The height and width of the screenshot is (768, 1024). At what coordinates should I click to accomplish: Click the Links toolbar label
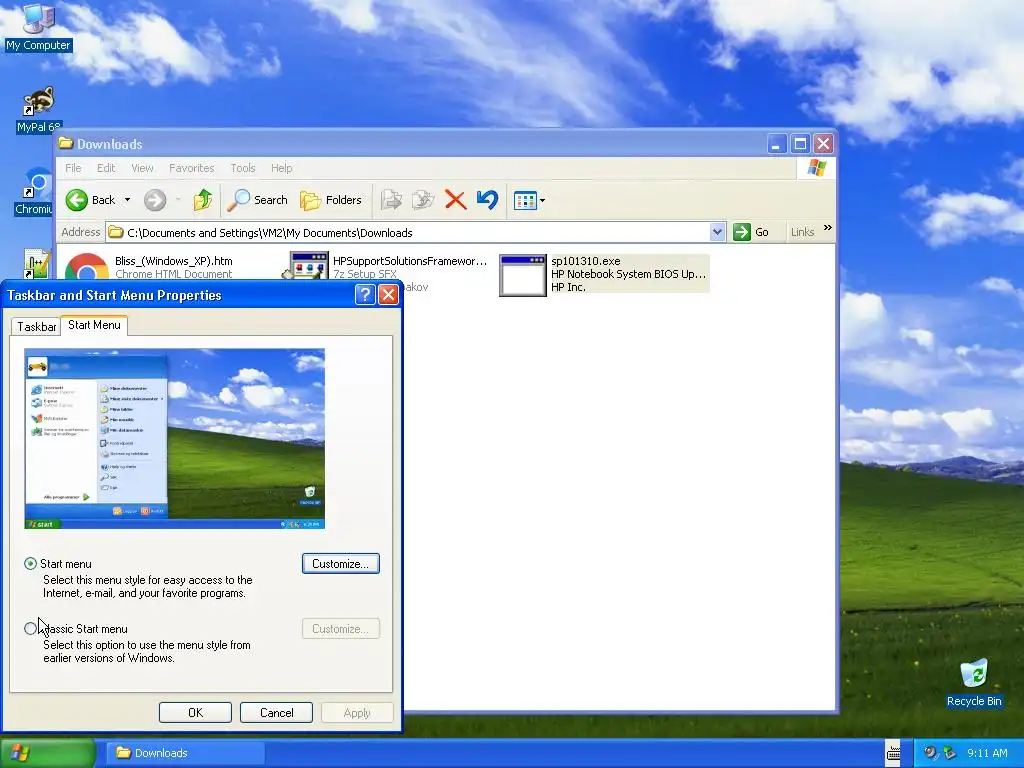coord(802,232)
